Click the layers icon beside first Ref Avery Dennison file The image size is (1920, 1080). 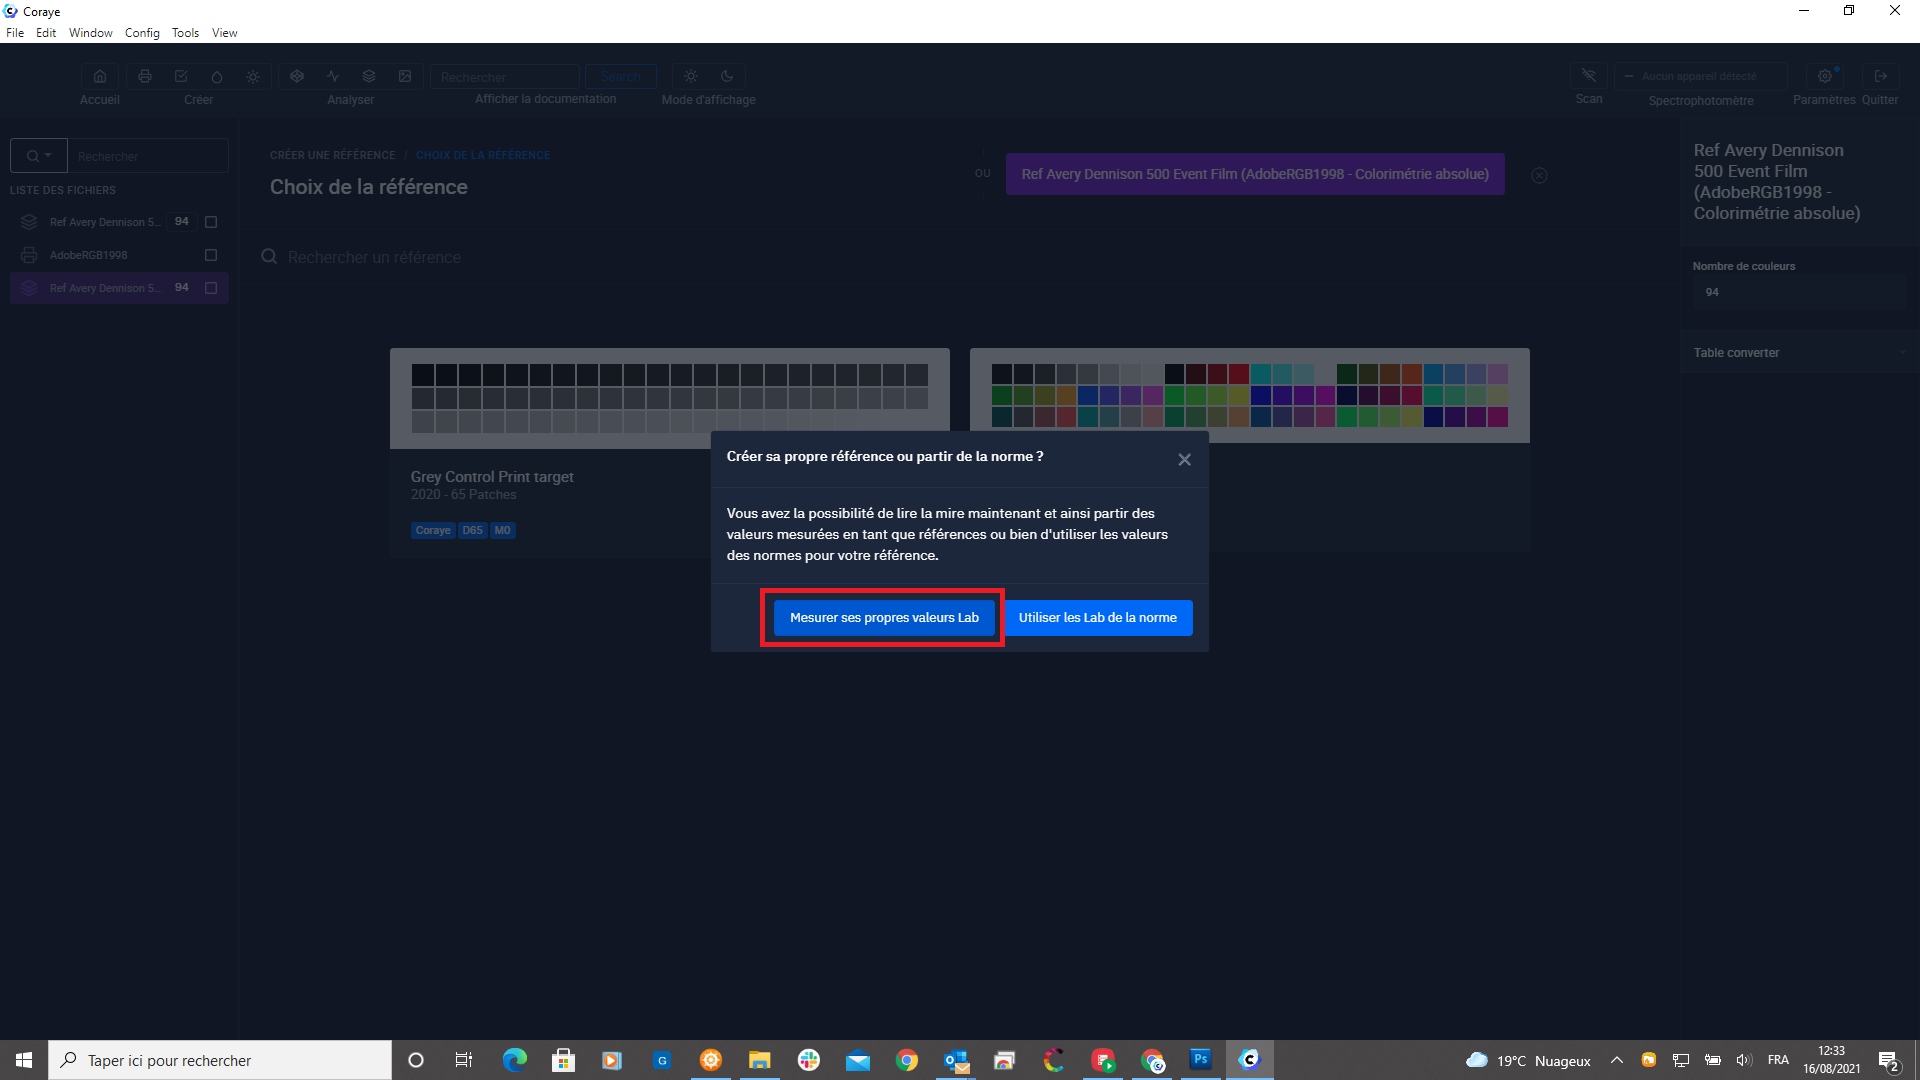tap(29, 222)
